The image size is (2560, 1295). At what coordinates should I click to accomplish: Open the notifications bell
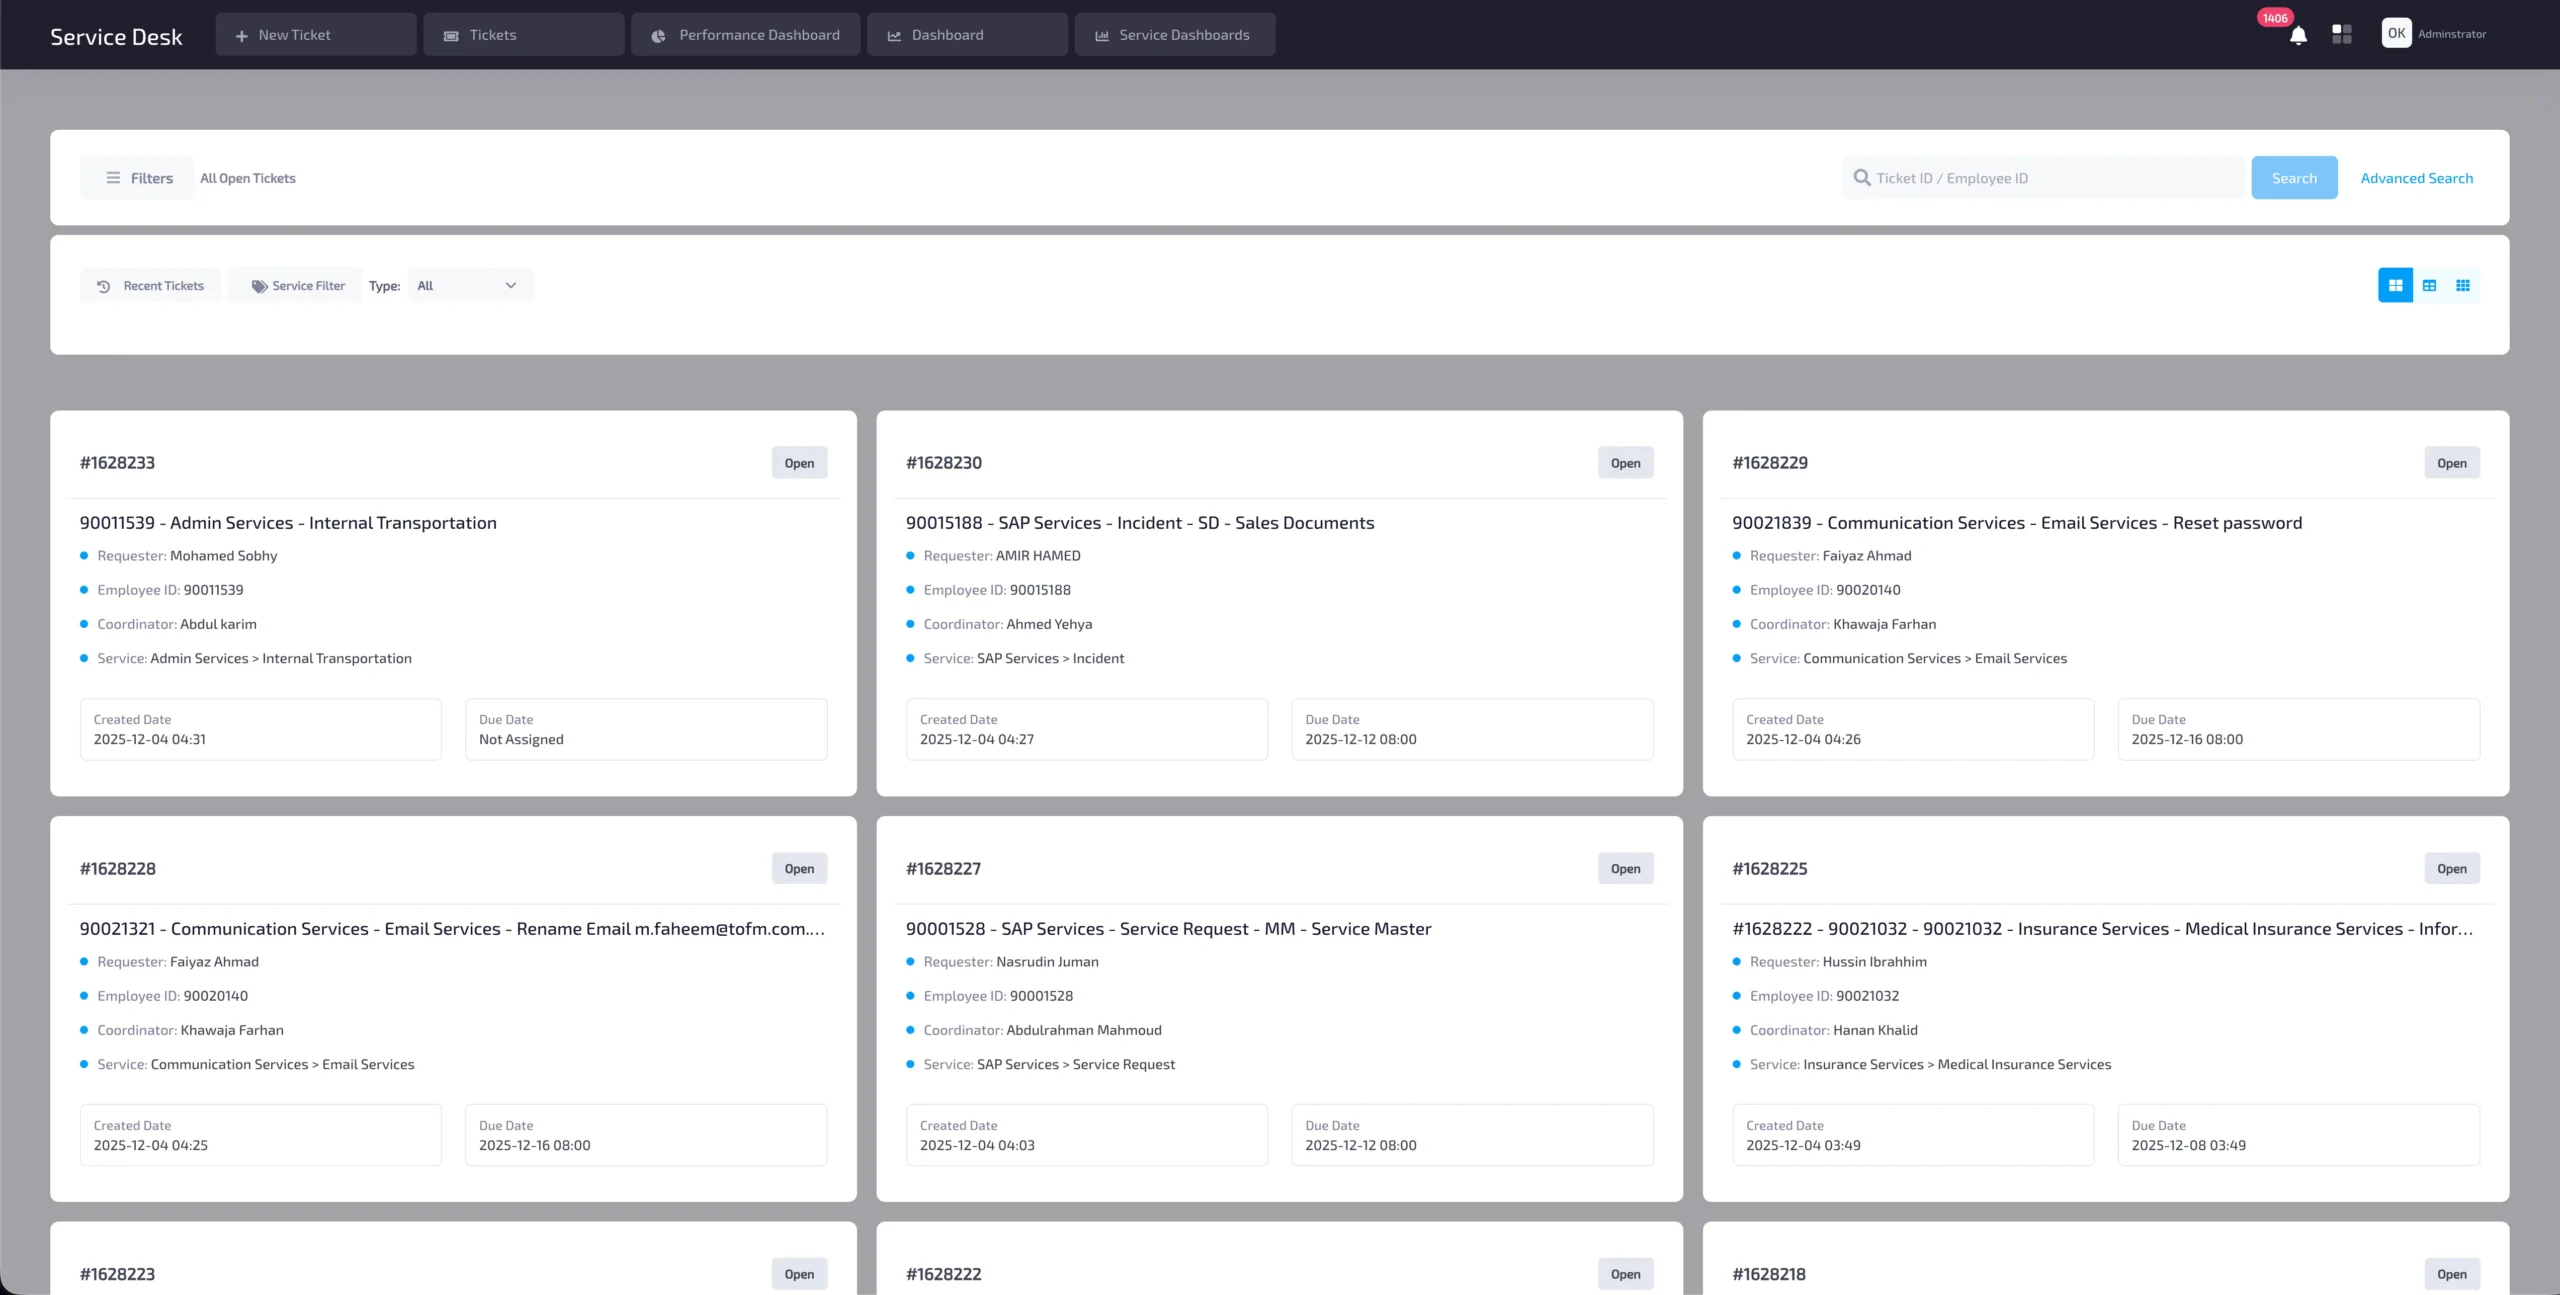2298,36
